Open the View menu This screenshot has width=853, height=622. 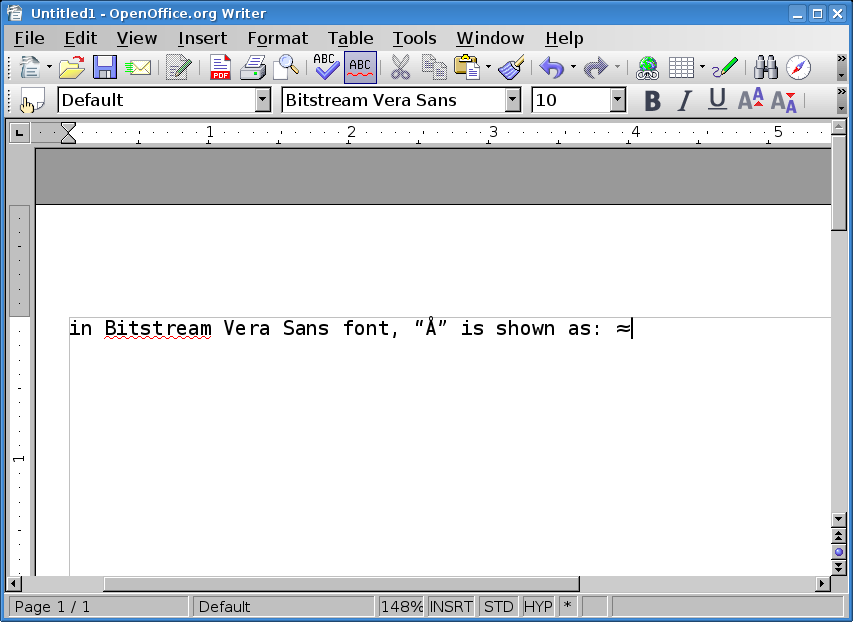pos(137,38)
